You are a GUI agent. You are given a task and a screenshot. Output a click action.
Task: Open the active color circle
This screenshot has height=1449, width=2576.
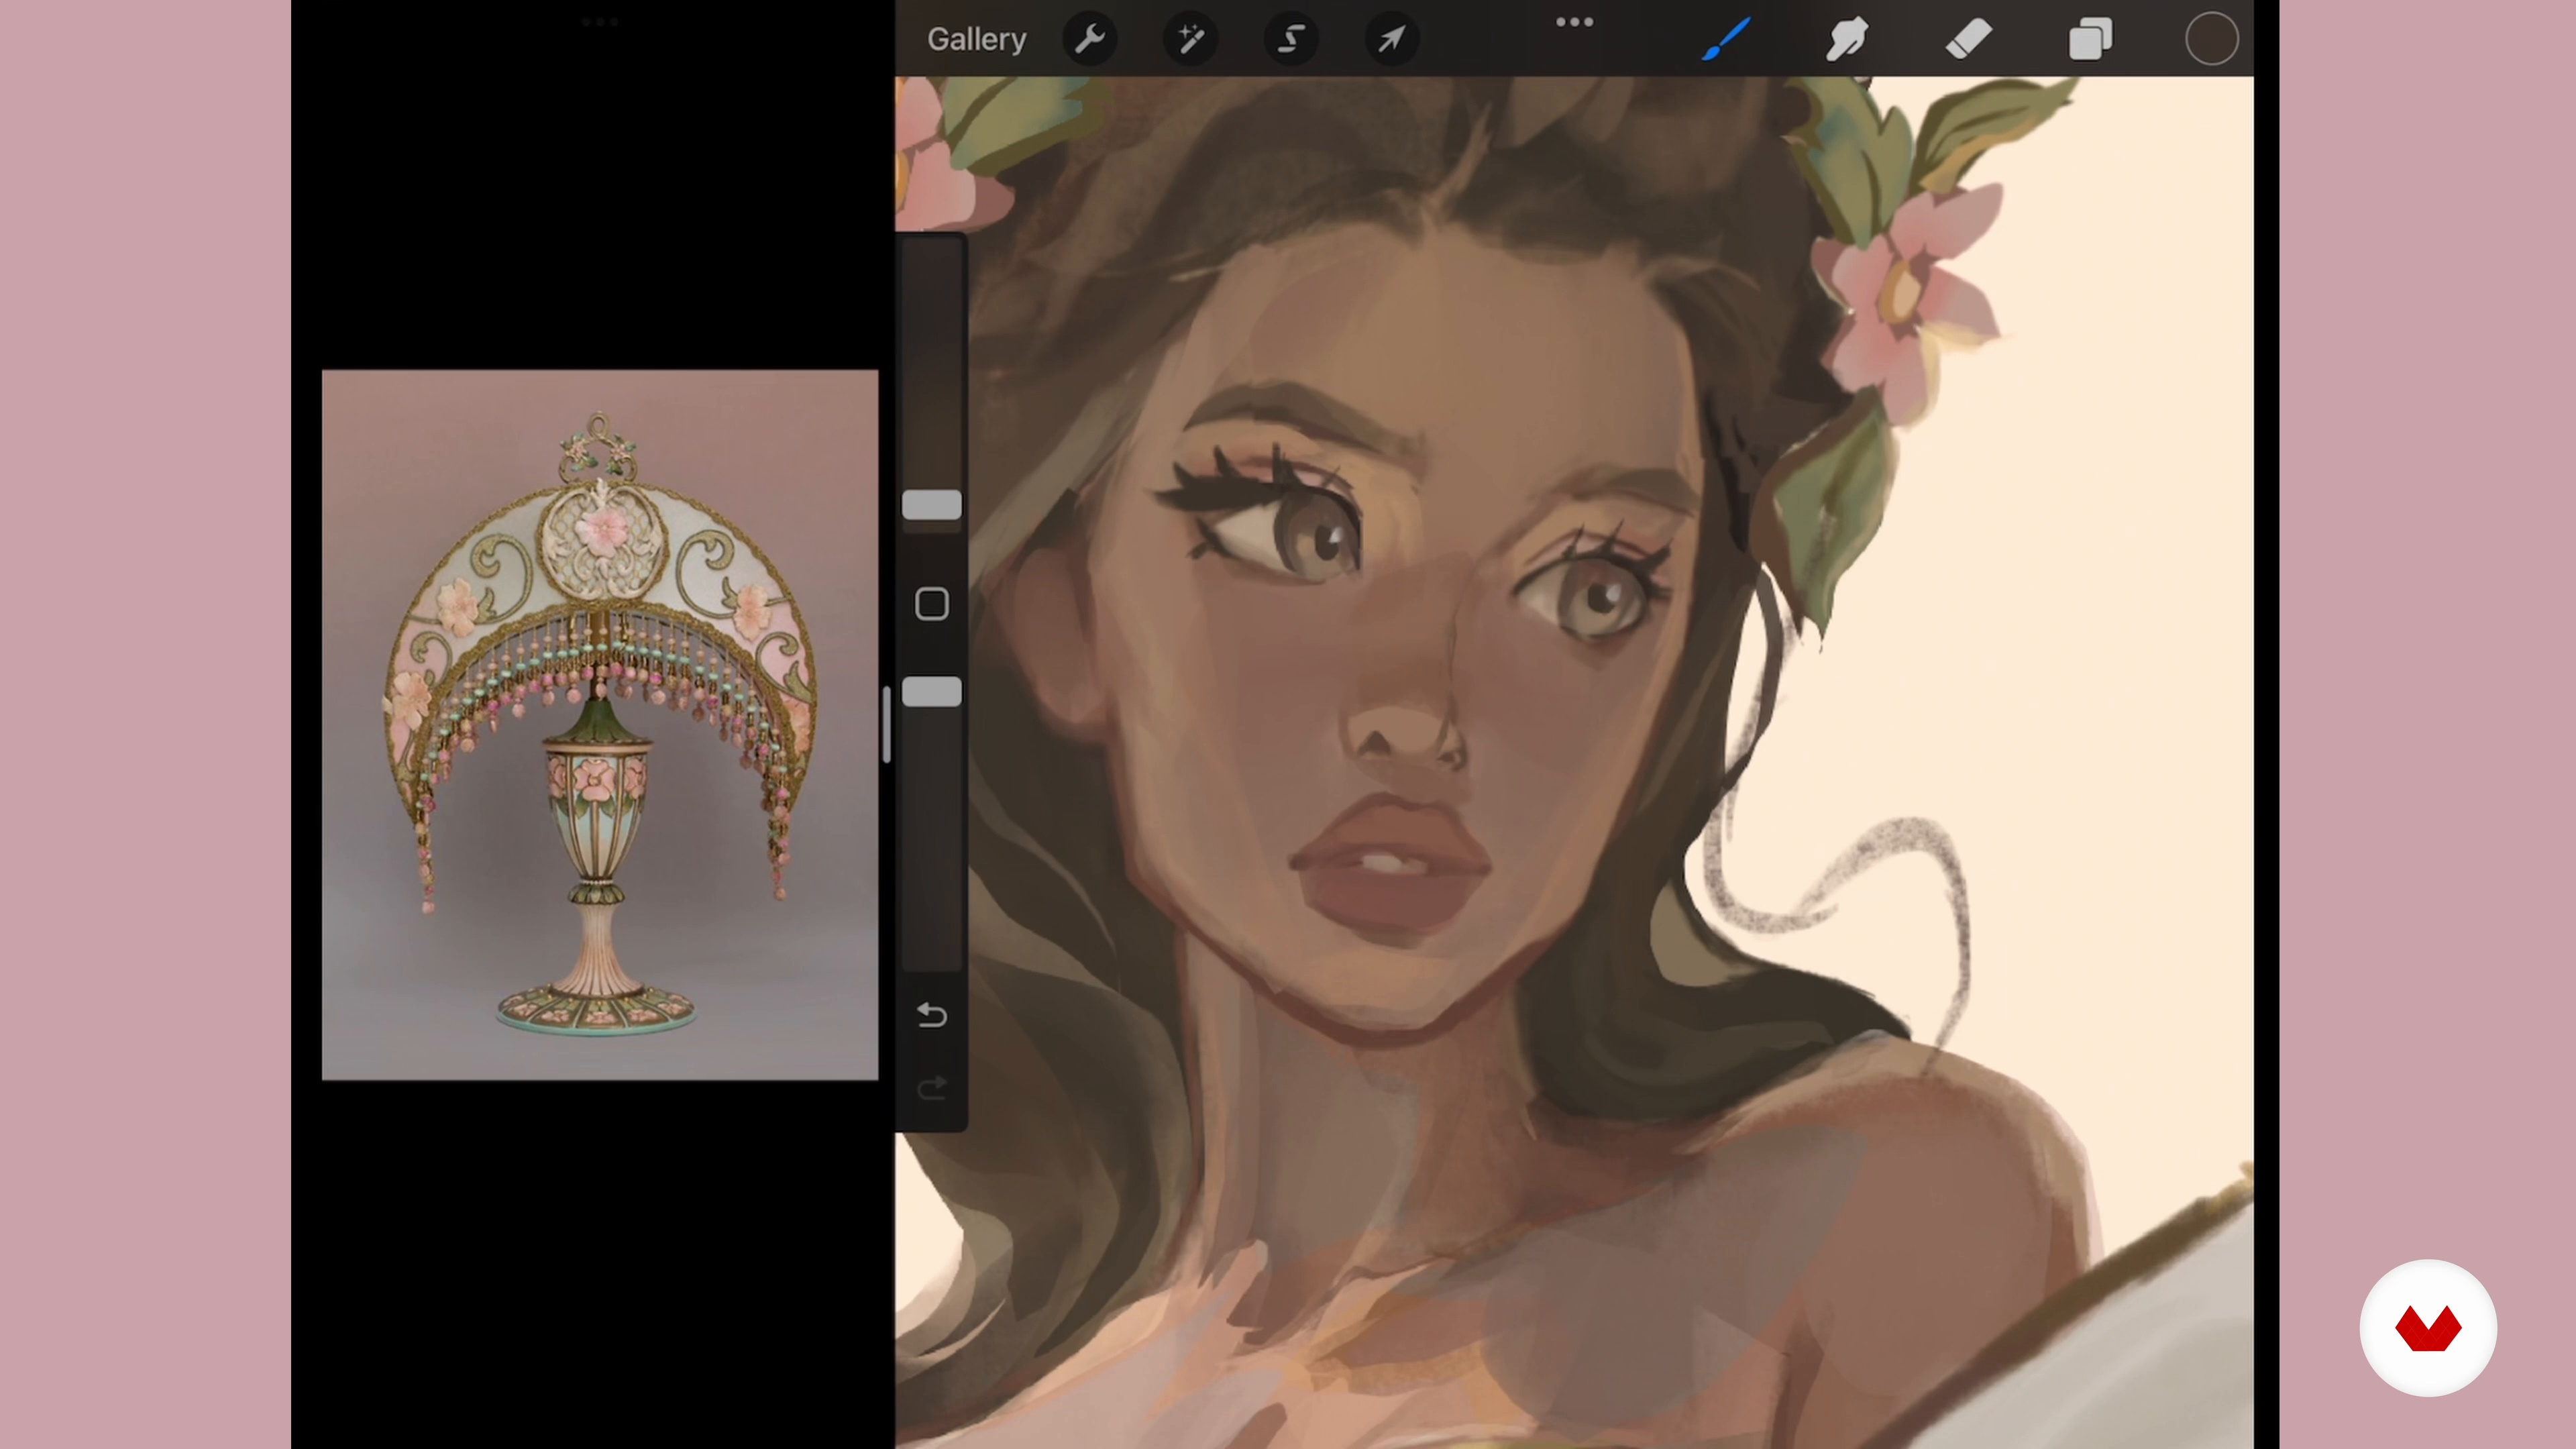(2211, 39)
